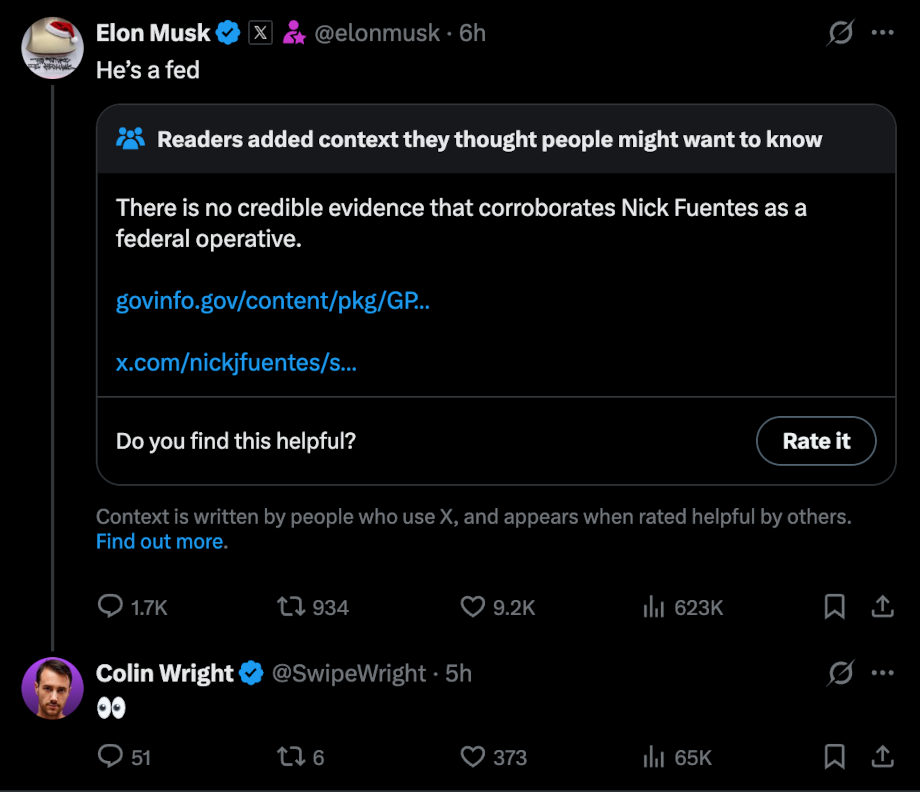Open Colin Wright's profile picture
The width and height of the screenshot is (920, 792).
coord(52,688)
